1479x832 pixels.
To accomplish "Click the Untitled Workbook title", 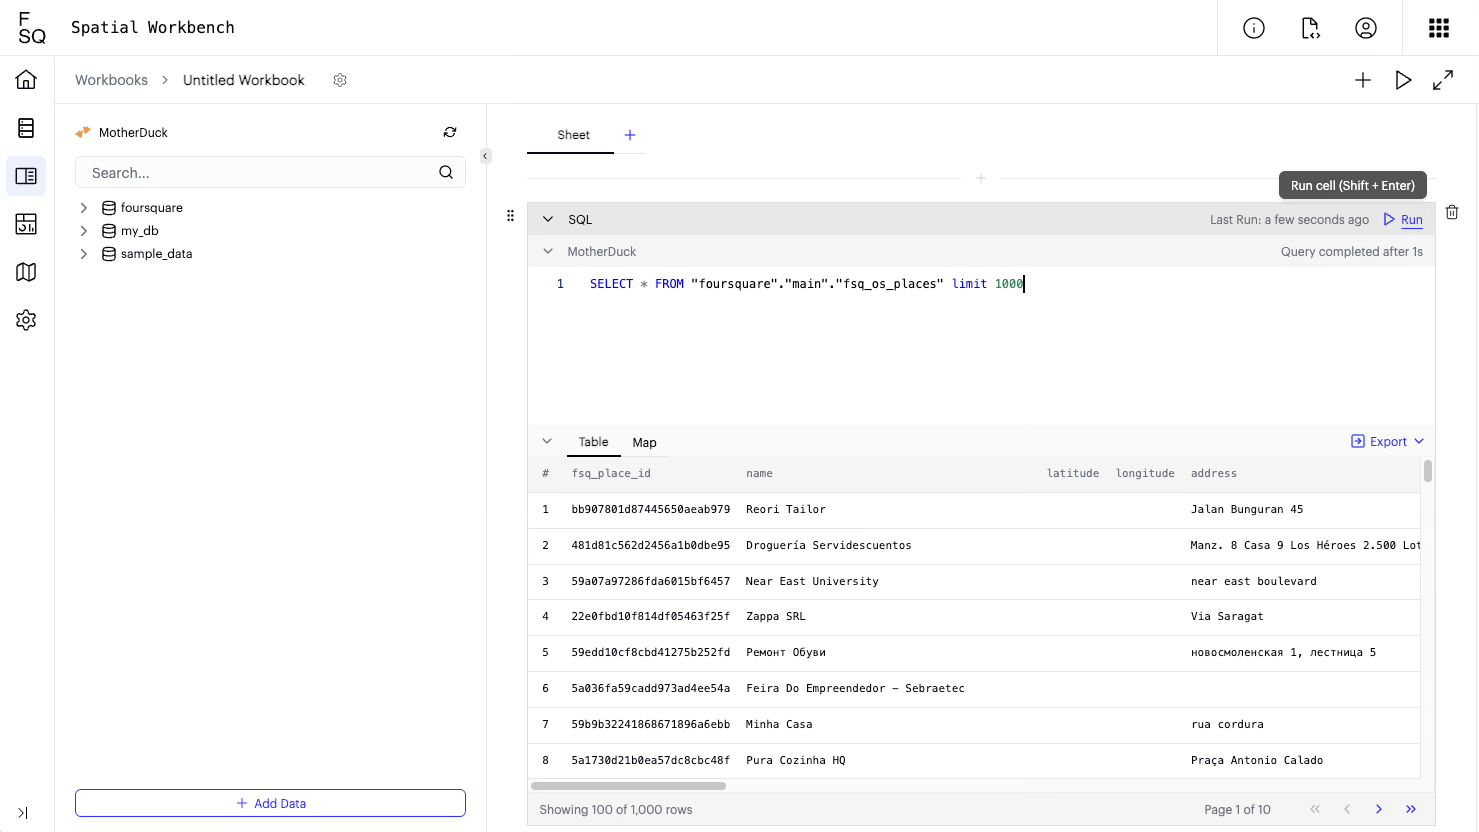I will pos(244,80).
